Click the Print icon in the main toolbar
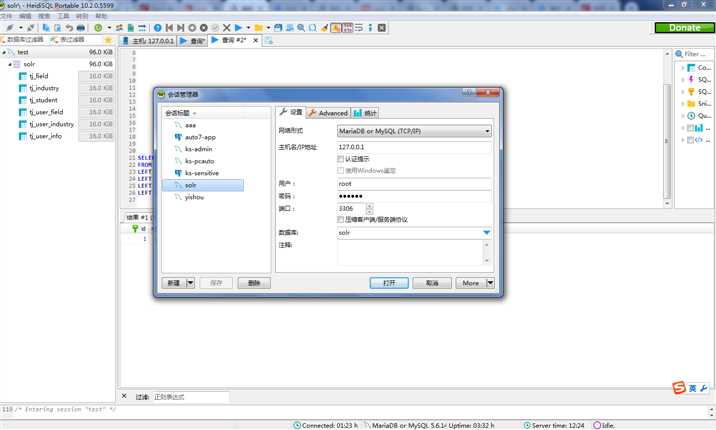 pyautogui.click(x=81, y=28)
